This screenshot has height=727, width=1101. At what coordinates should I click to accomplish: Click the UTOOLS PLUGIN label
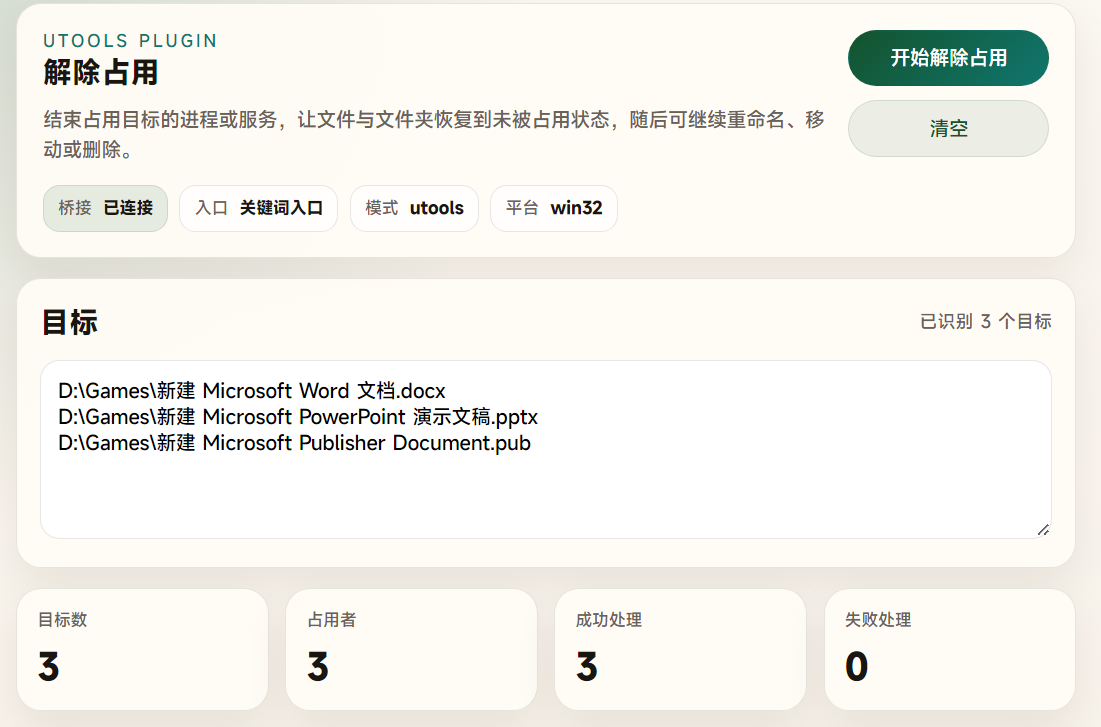(130, 41)
